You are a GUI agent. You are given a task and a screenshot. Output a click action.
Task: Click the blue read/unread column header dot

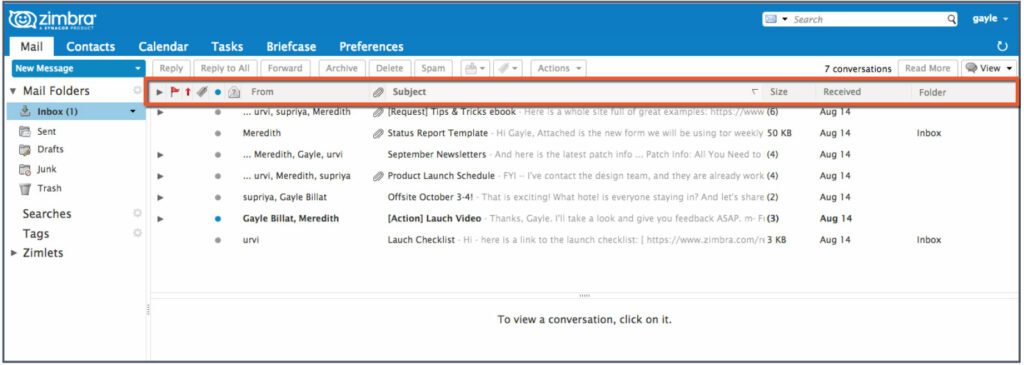pos(217,92)
